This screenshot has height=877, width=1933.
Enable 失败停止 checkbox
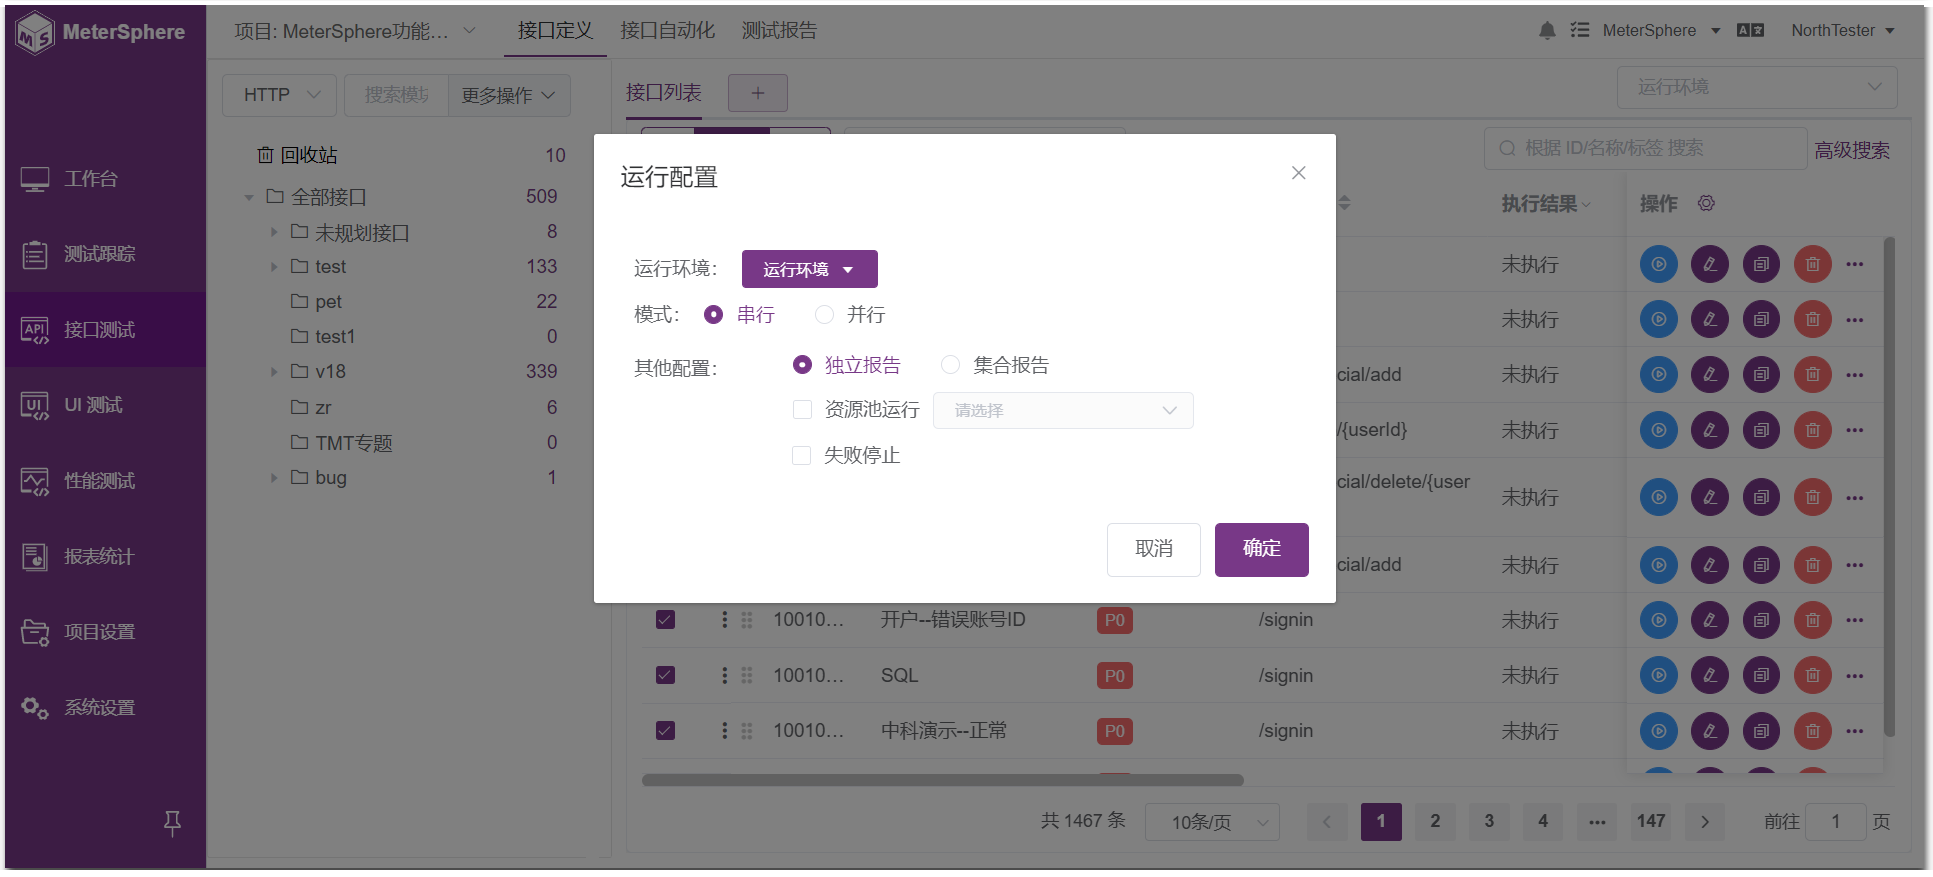click(x=801, y=455)
